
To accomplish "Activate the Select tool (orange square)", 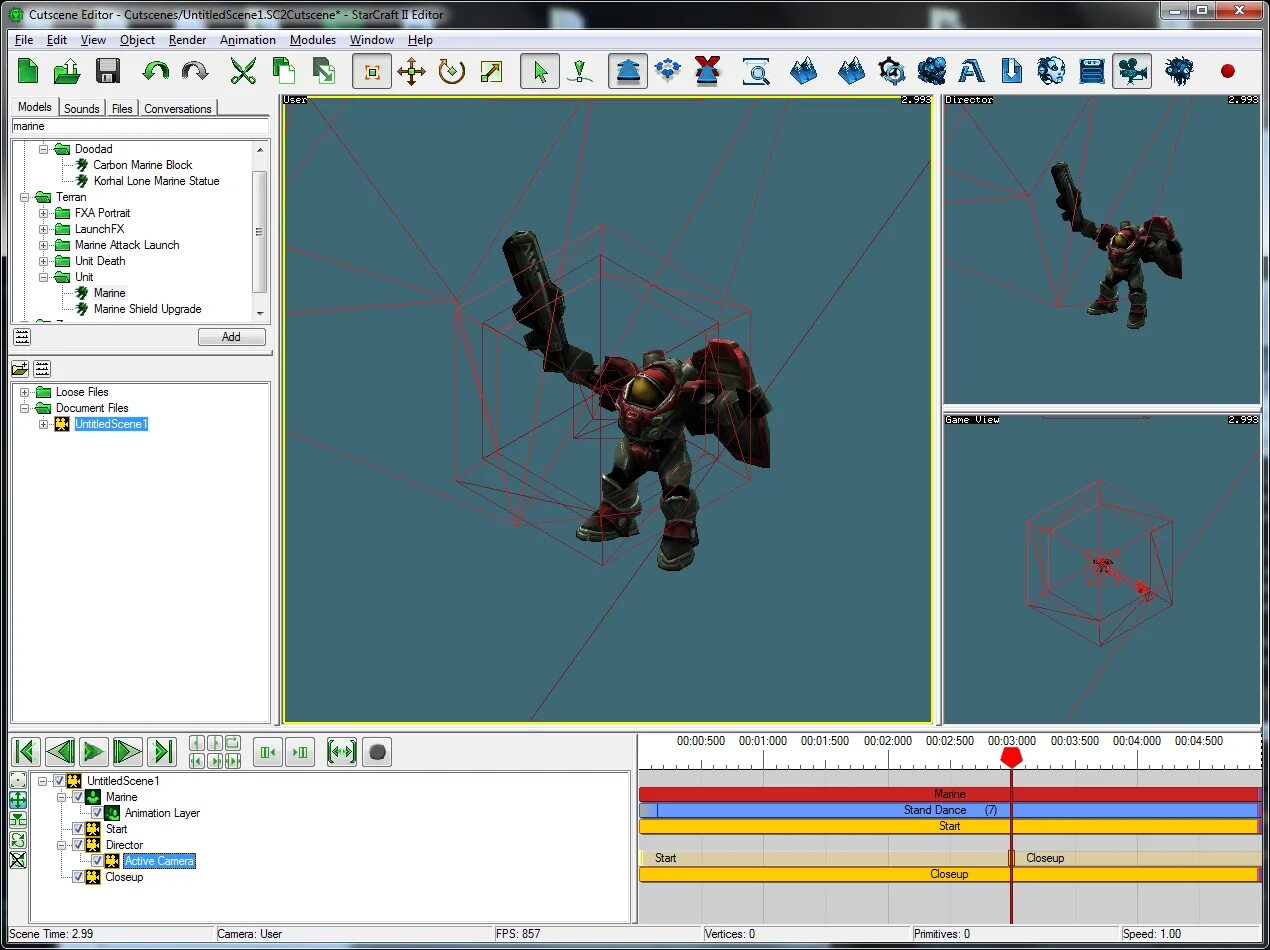I will (x=372, y=72).
